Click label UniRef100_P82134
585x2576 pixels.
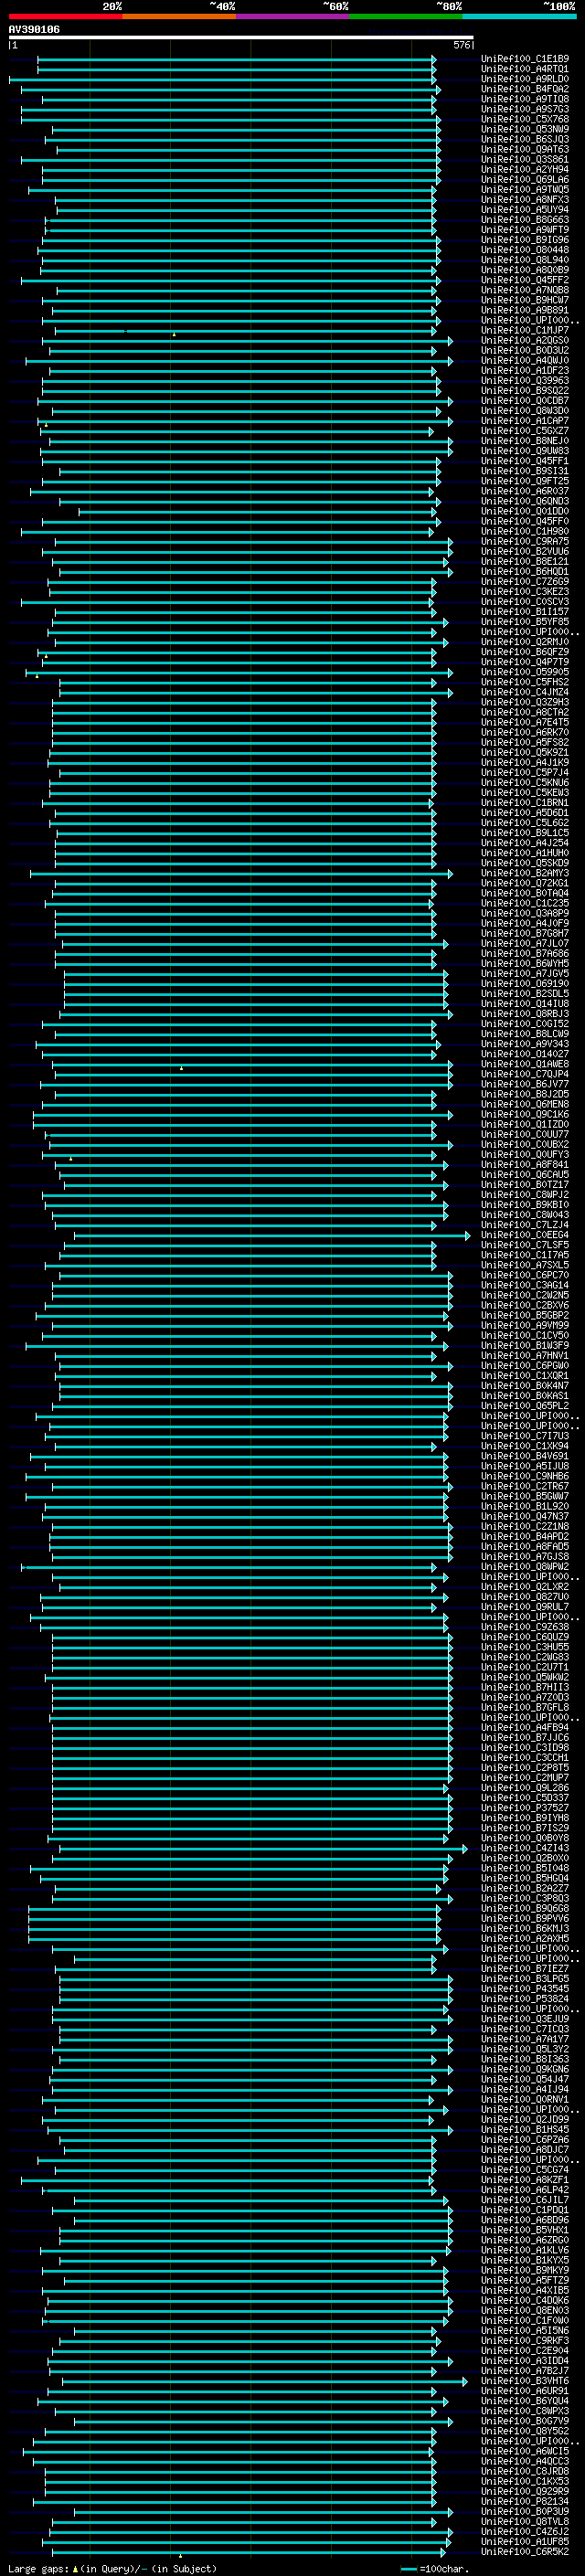pos(525,2501)
